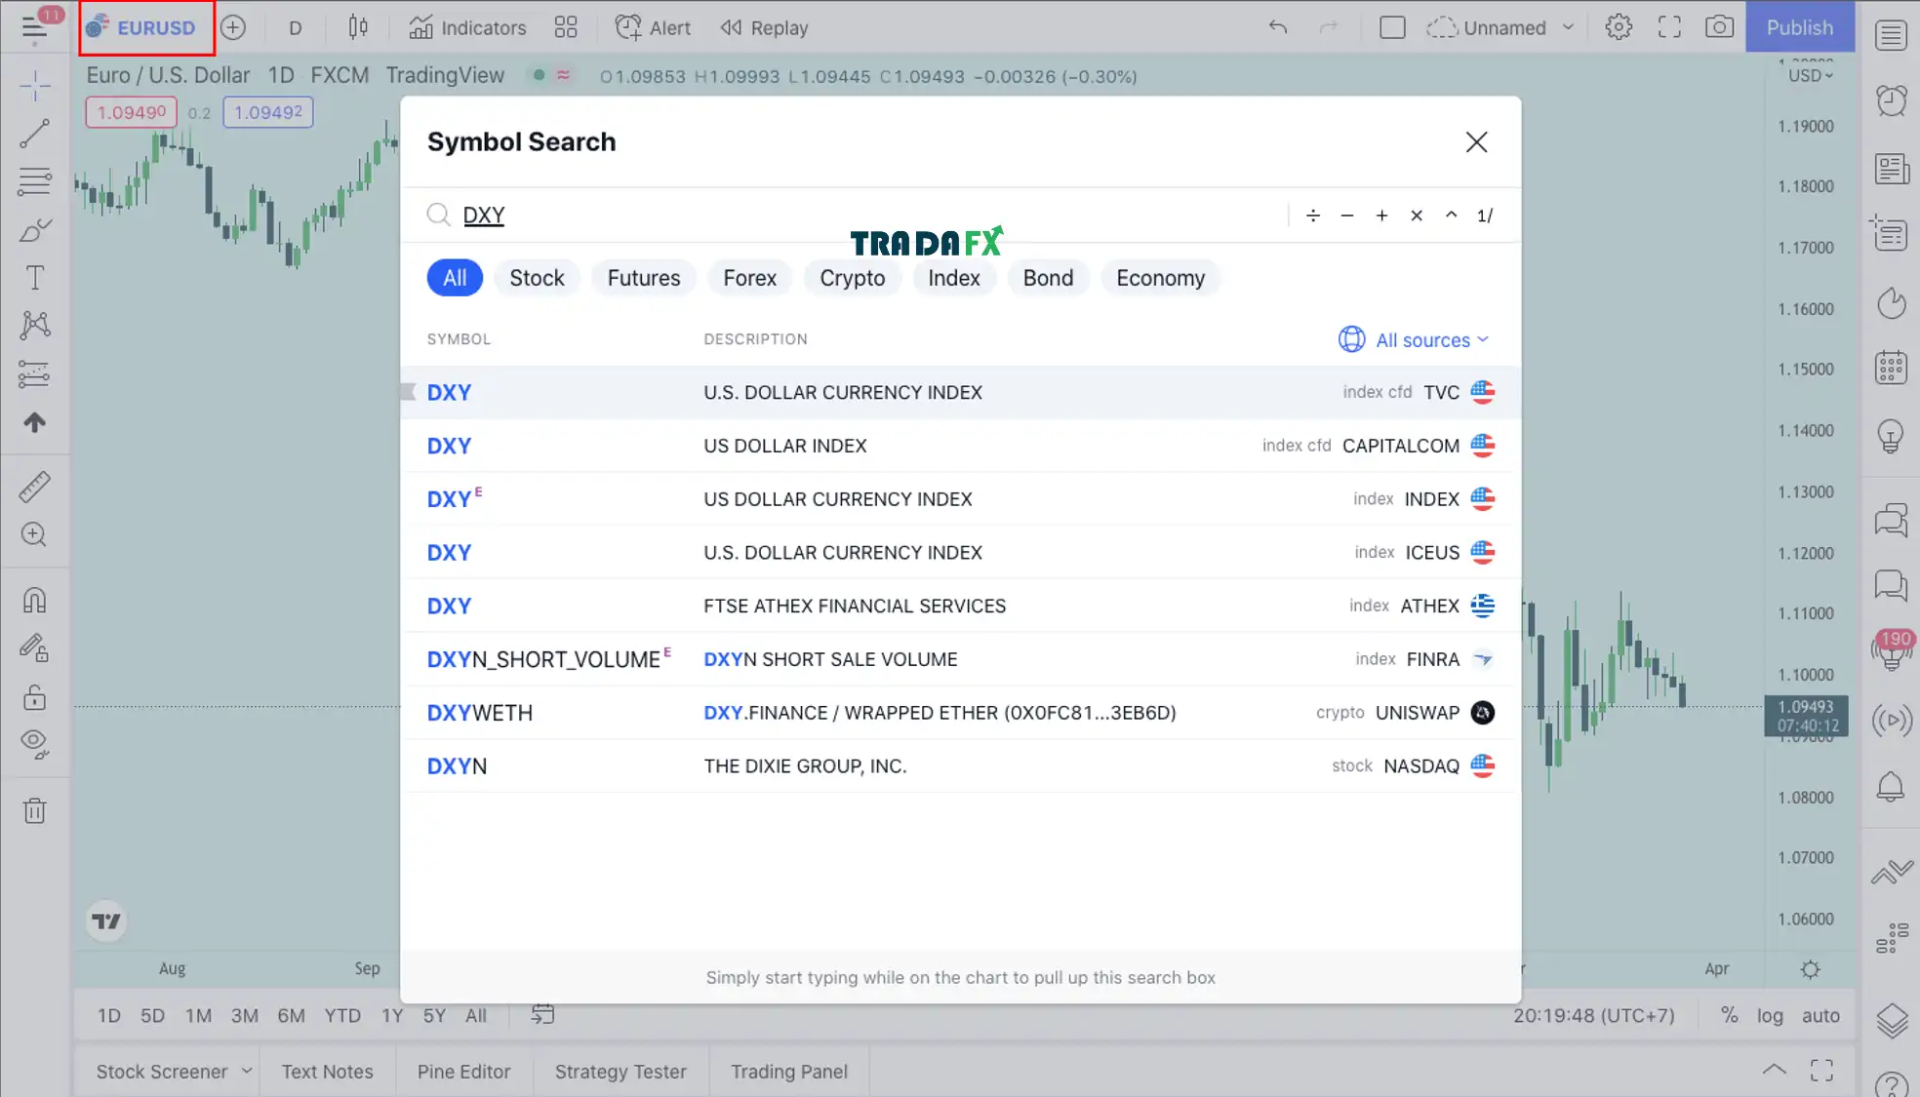Toggle log scale on price axis
The height and width of the screenshot is (1097, 1920).
(1769, 1015)
